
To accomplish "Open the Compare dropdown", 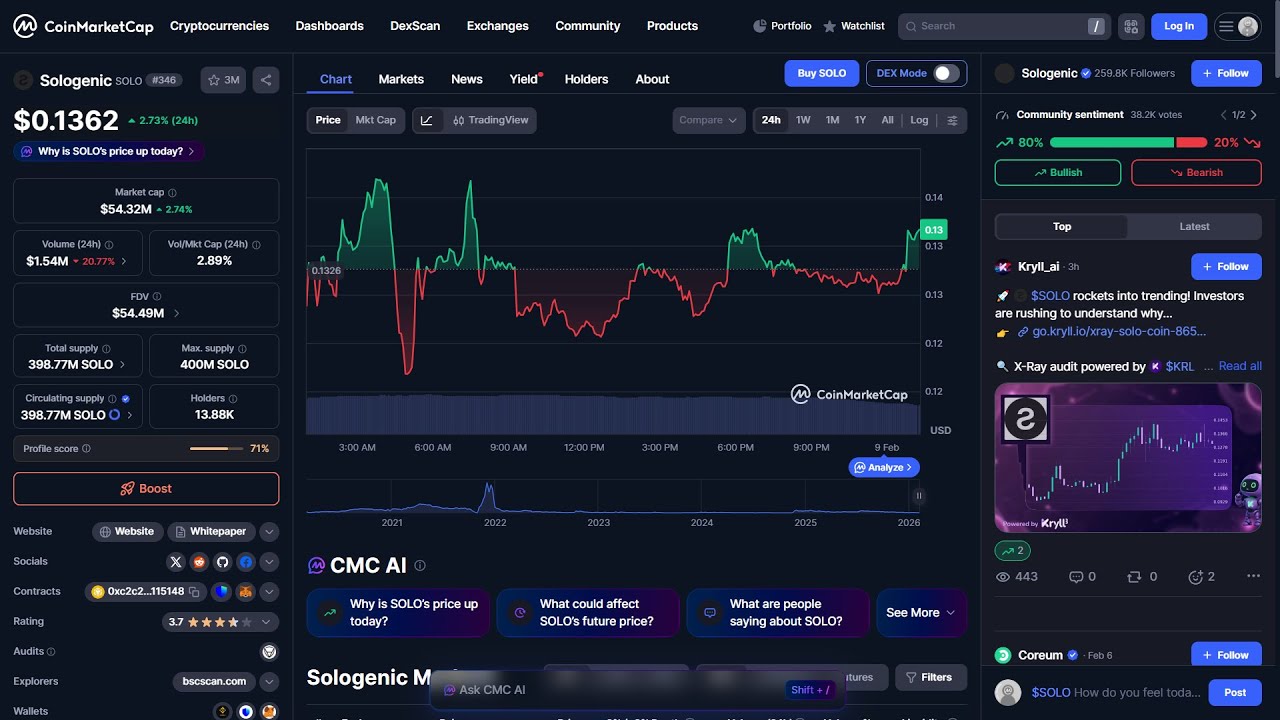I will coord(709,120).
